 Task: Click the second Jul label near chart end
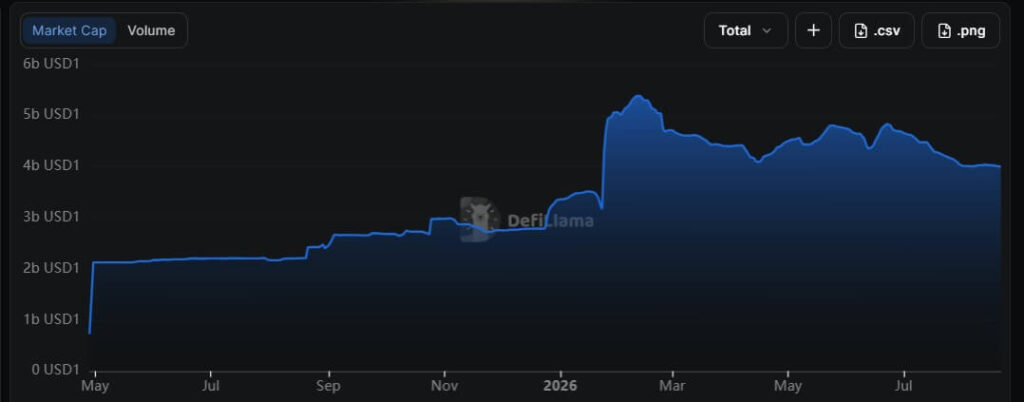[x=904, y=386]
